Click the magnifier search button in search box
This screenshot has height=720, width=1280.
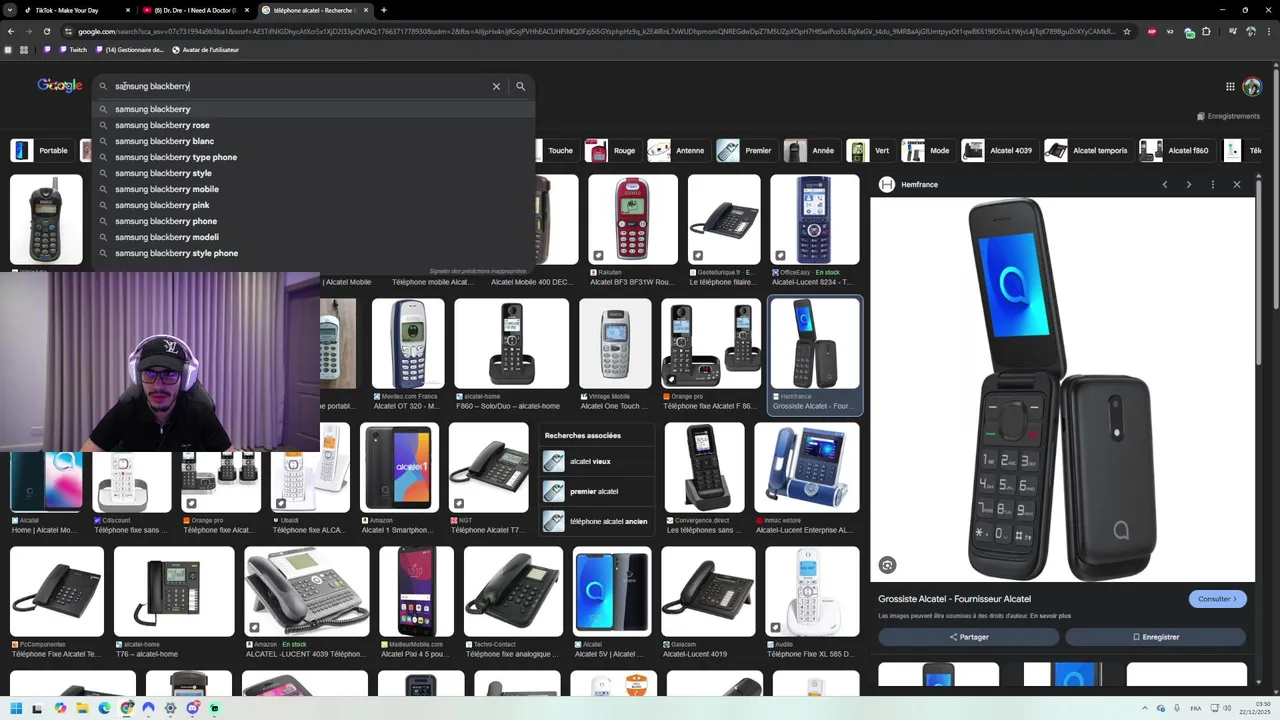(x=520, y=86)
